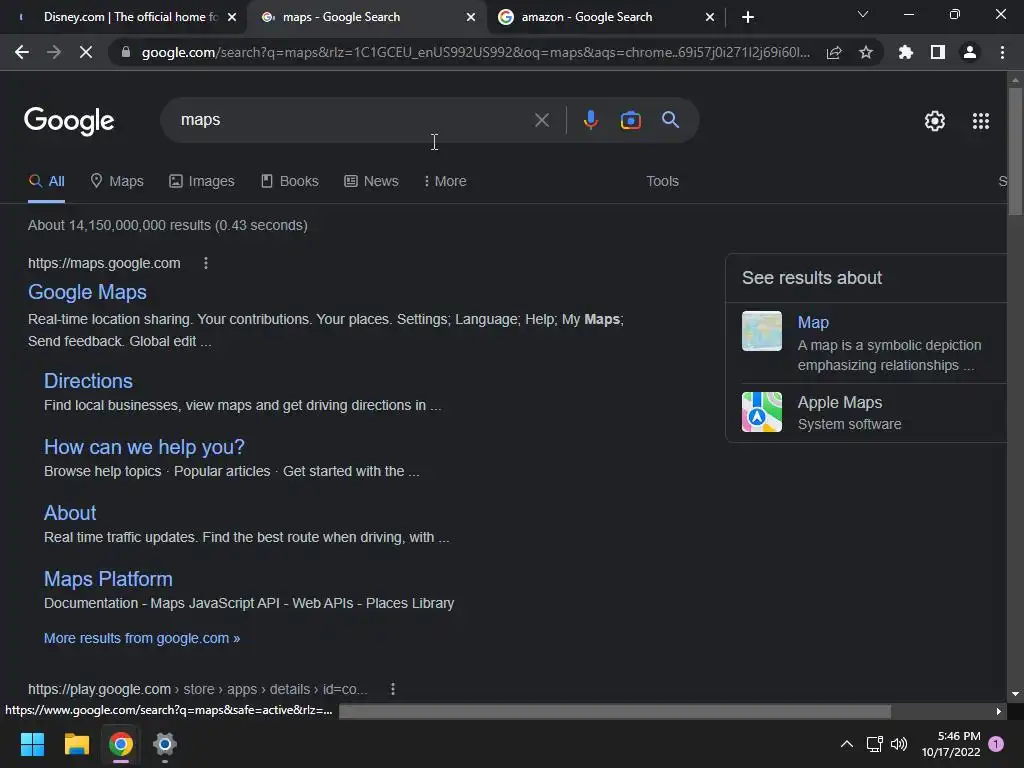Open the volume speaker tray icon
The height and width of the screenshot is (768, 1024).
[899, 744]
